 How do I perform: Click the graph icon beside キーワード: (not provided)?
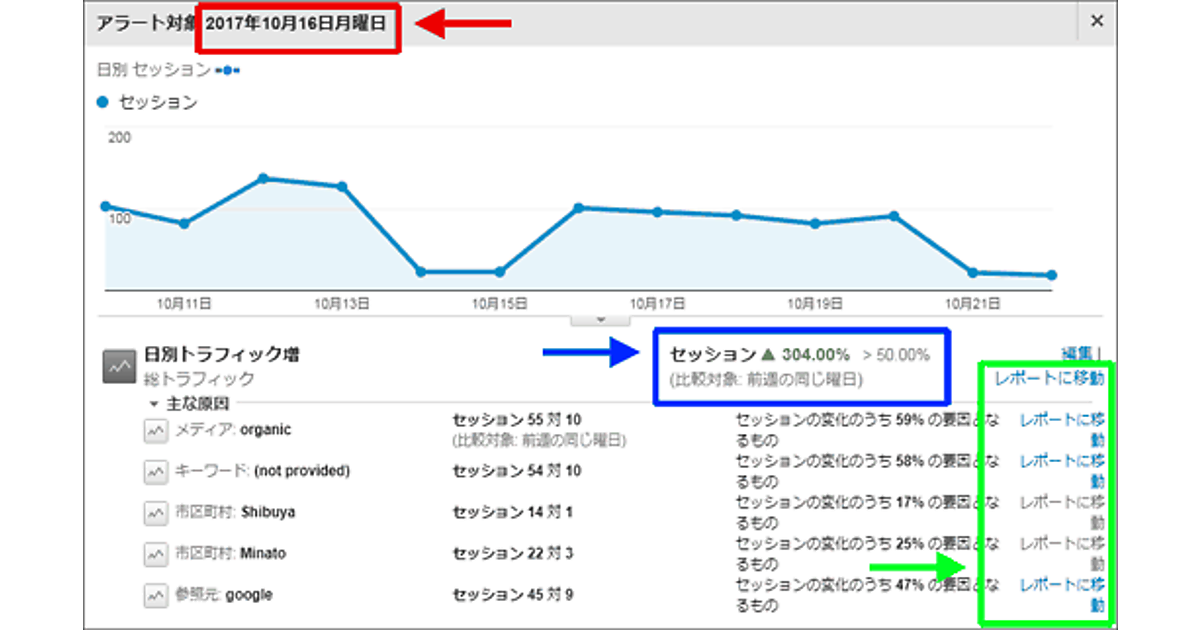pyautogui.click(x=155, y=471)
